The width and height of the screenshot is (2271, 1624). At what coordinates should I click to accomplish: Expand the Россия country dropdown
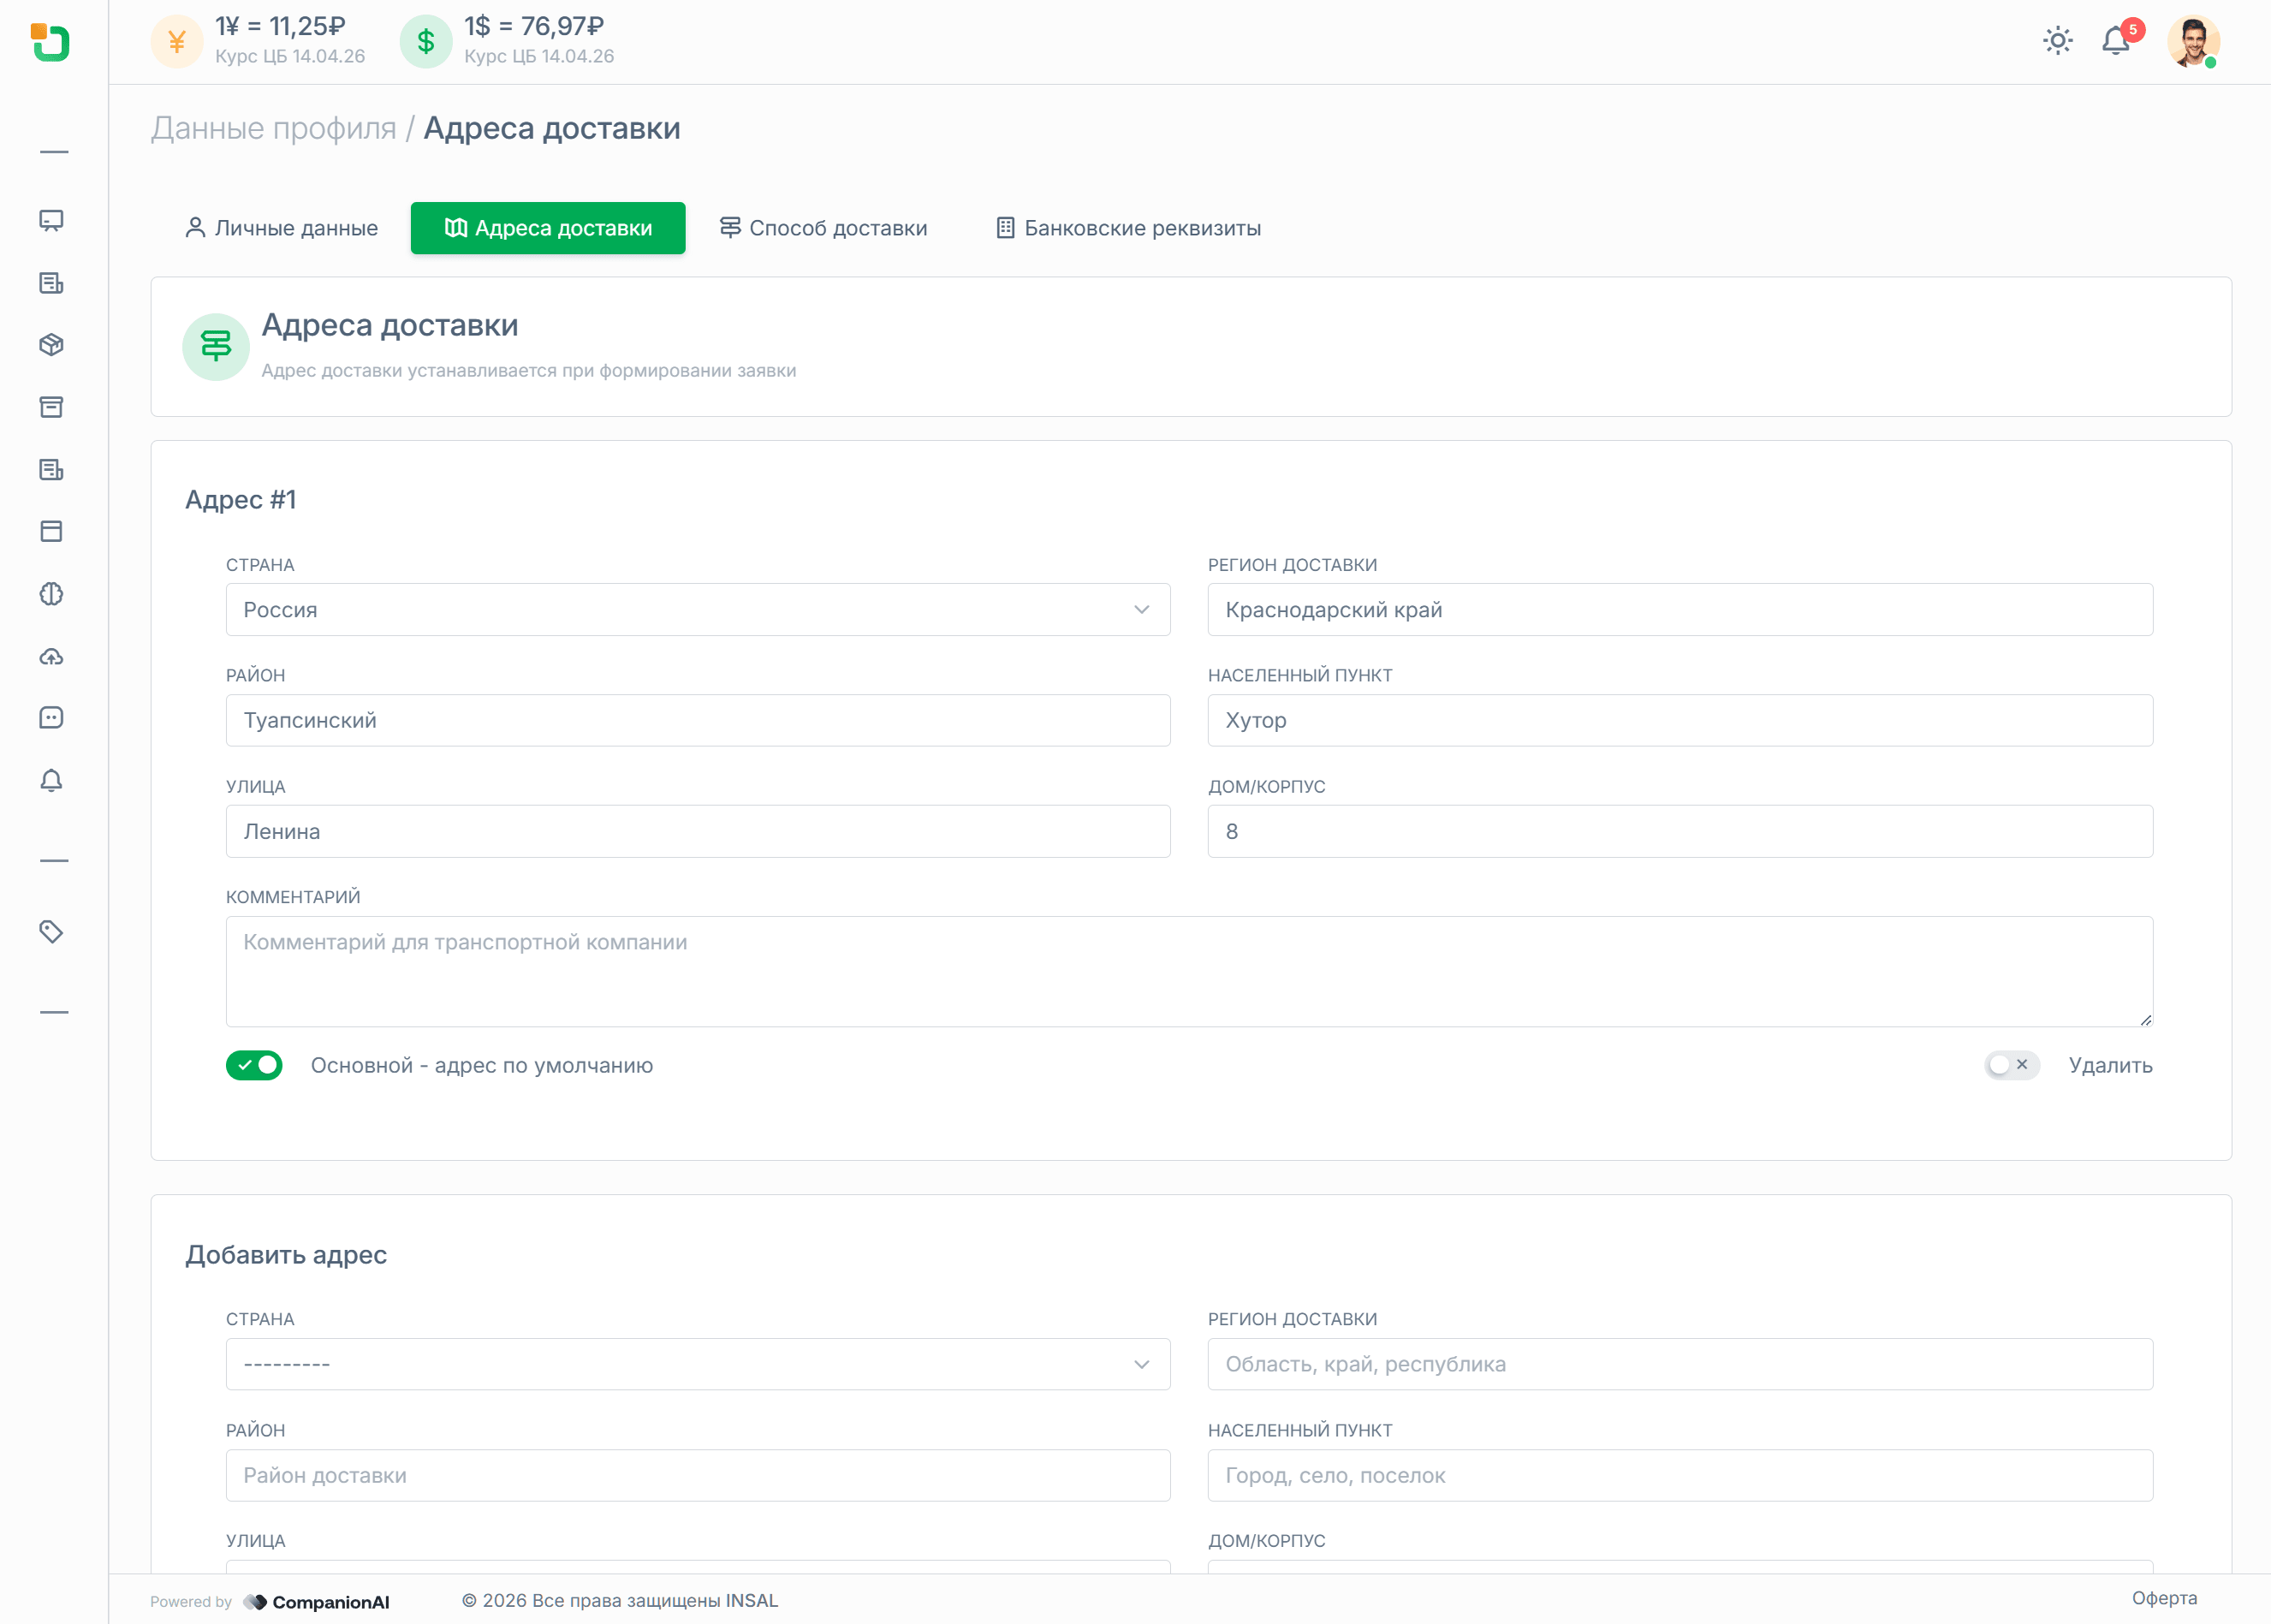697,610
